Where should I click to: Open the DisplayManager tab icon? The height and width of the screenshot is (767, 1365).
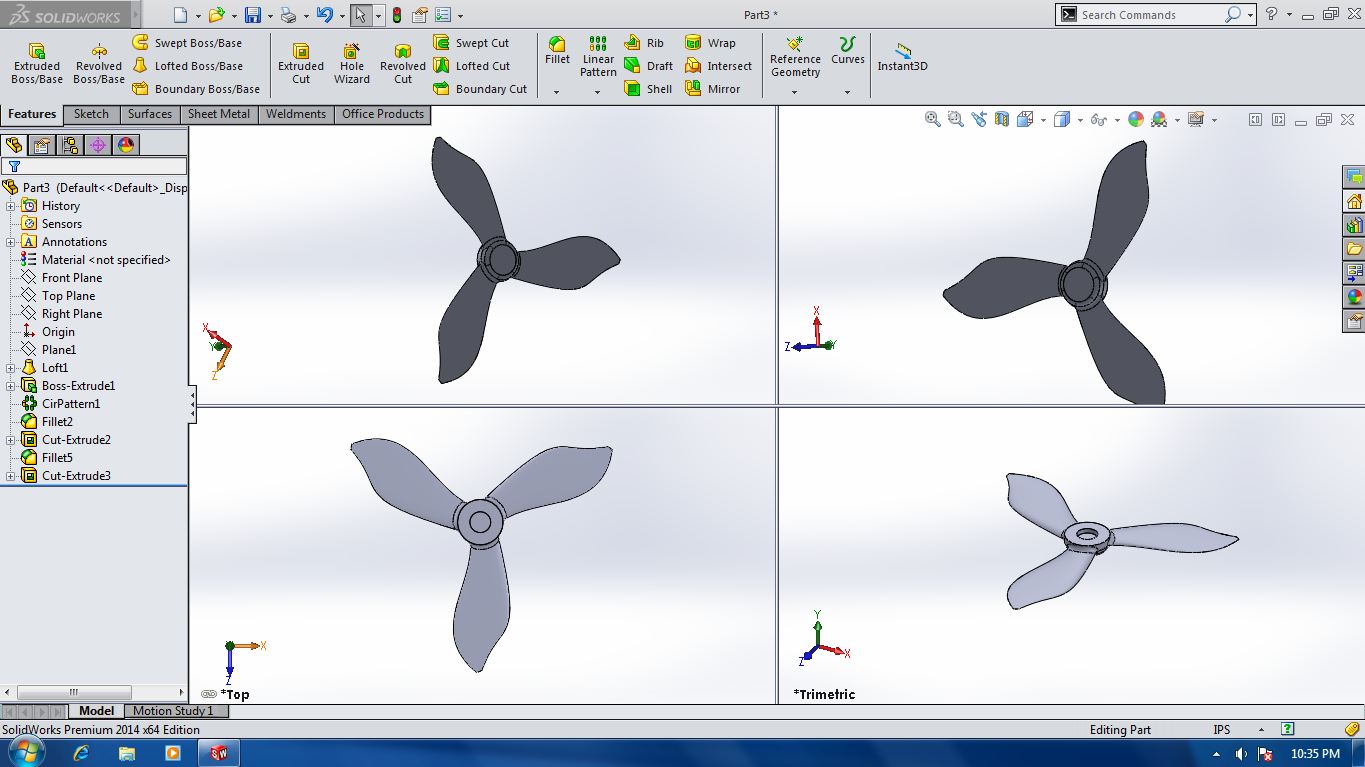pos(126,145)
